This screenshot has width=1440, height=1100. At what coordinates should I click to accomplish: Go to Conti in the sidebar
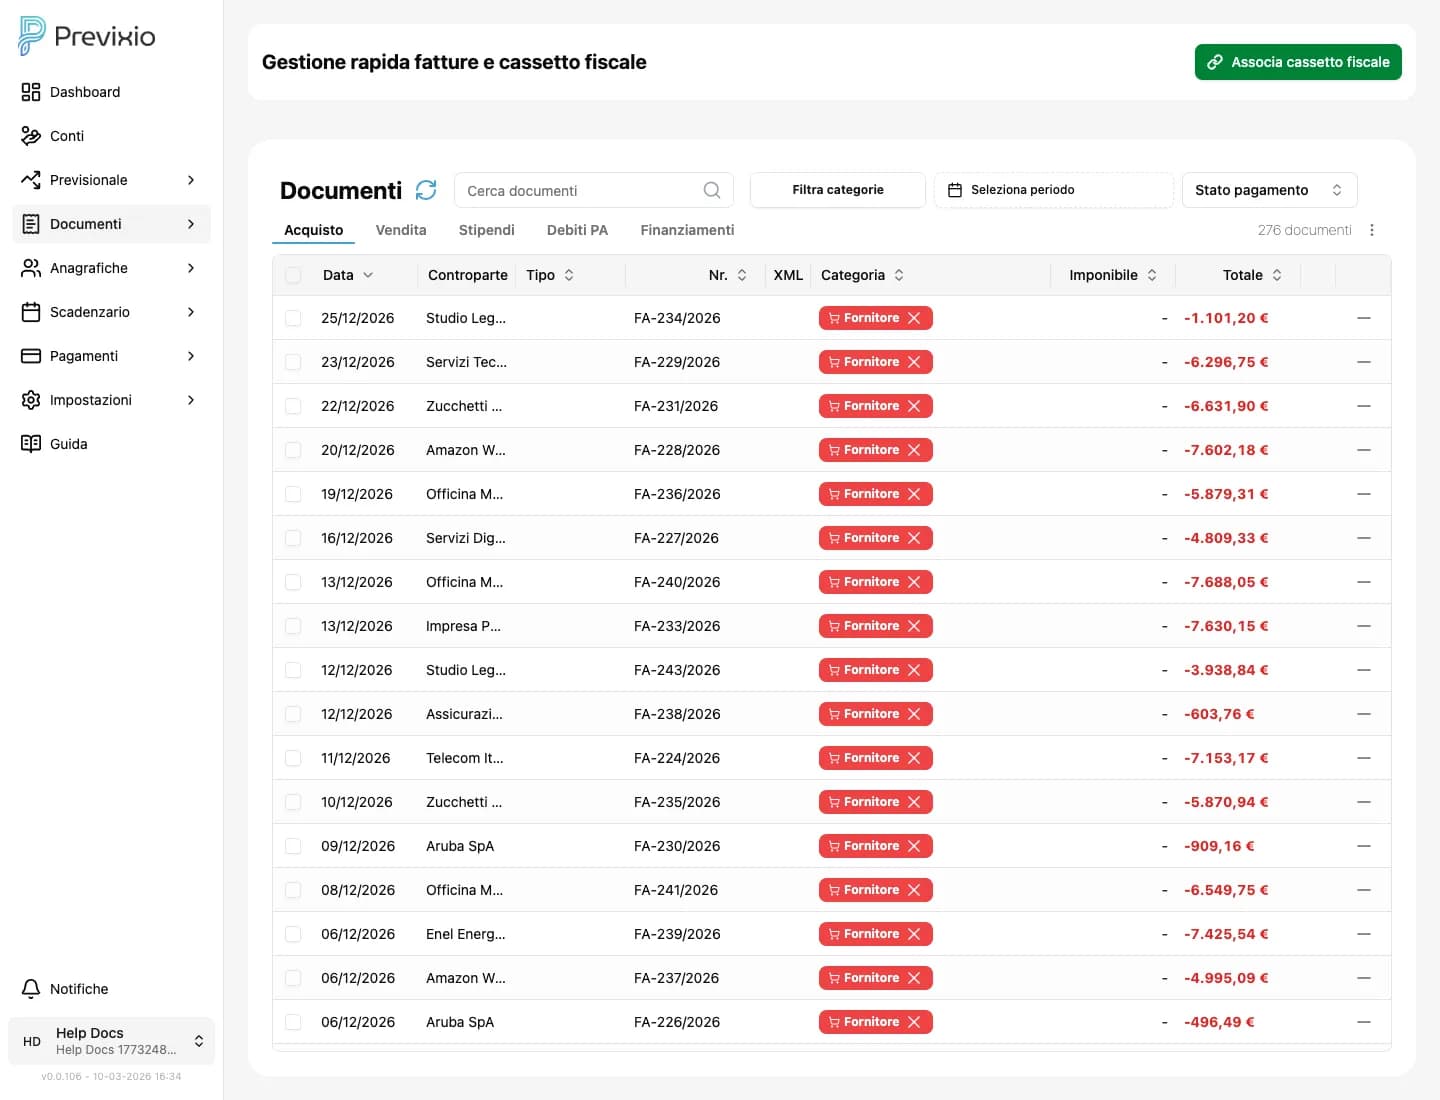point(66,136)
